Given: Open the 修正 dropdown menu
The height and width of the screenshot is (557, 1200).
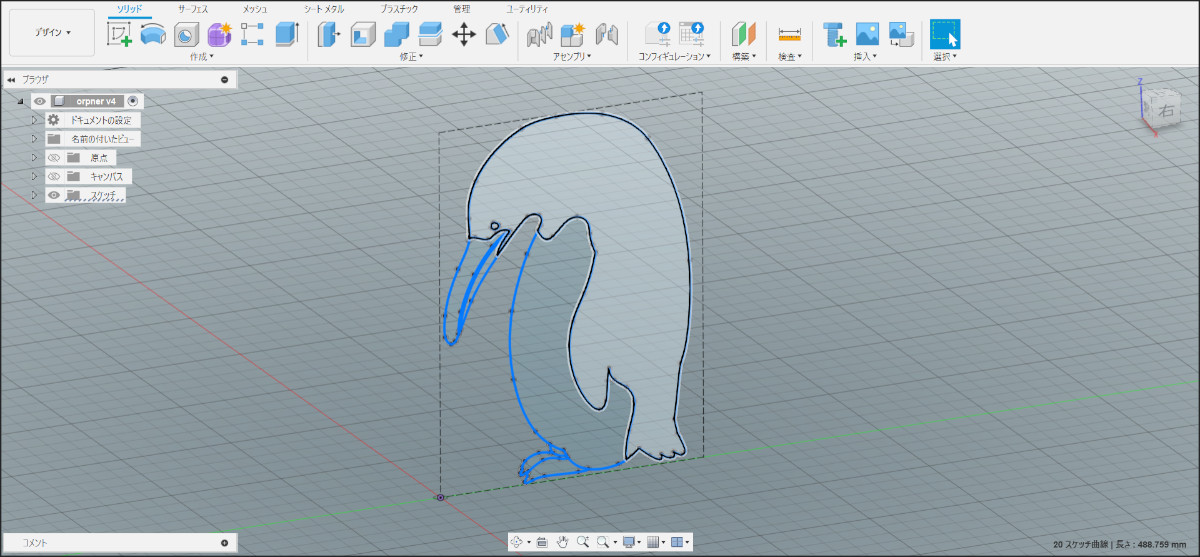Looking at the screenshot, I should (411, 57).
